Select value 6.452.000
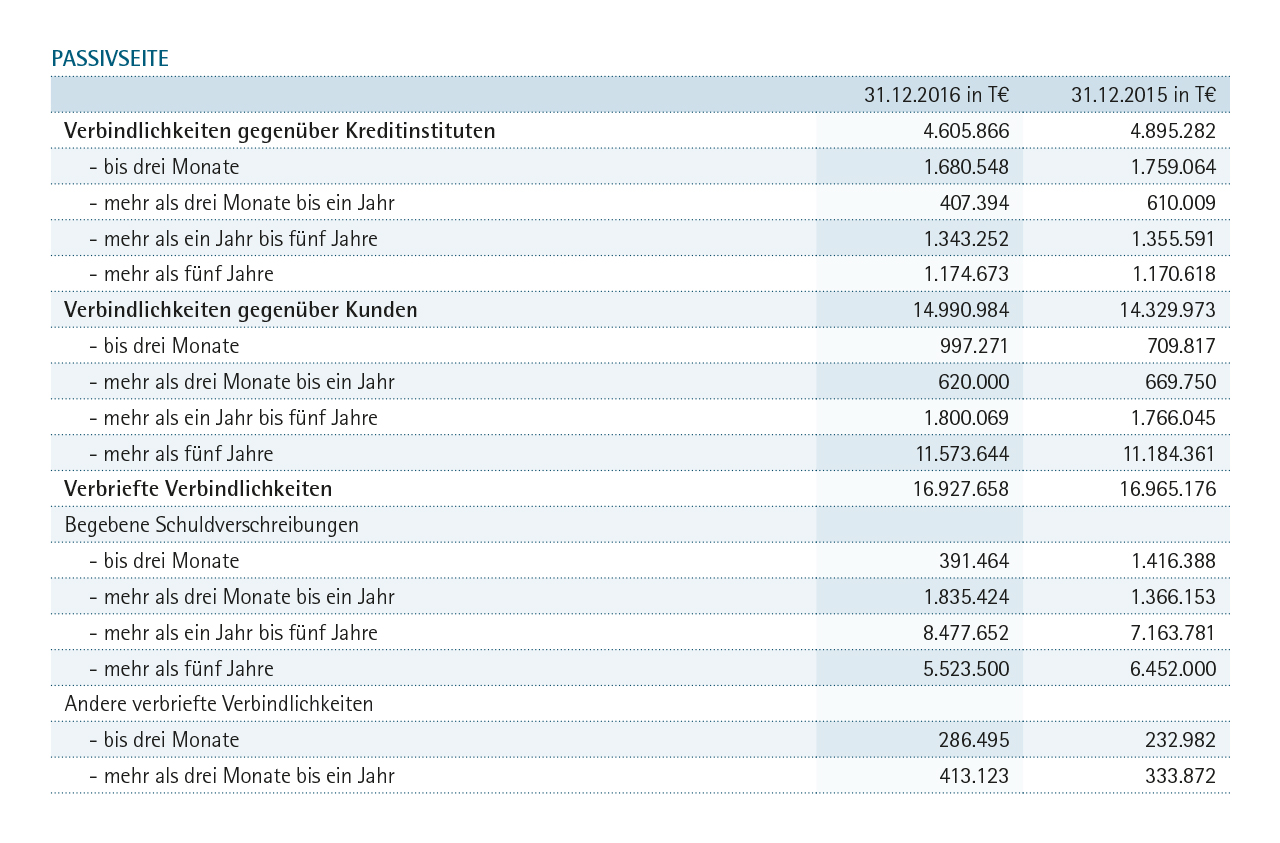Image resolution: width=1280 pixels, height=843 pixels. [1174, 669]
